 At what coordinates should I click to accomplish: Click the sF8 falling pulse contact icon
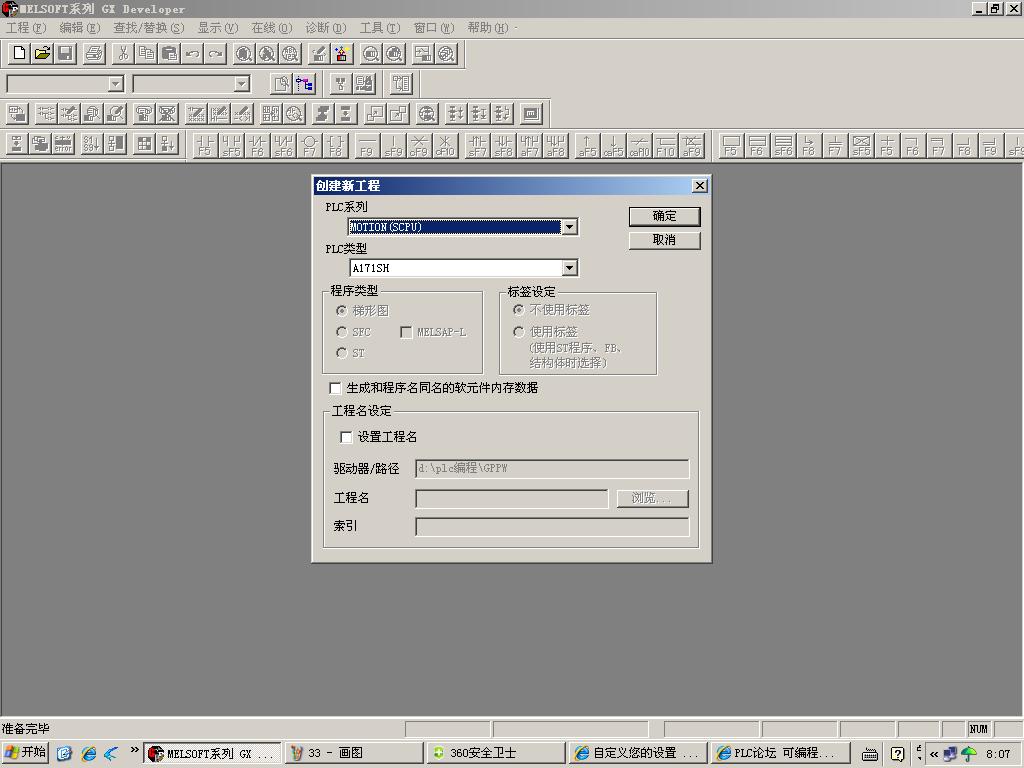(503, 145)
